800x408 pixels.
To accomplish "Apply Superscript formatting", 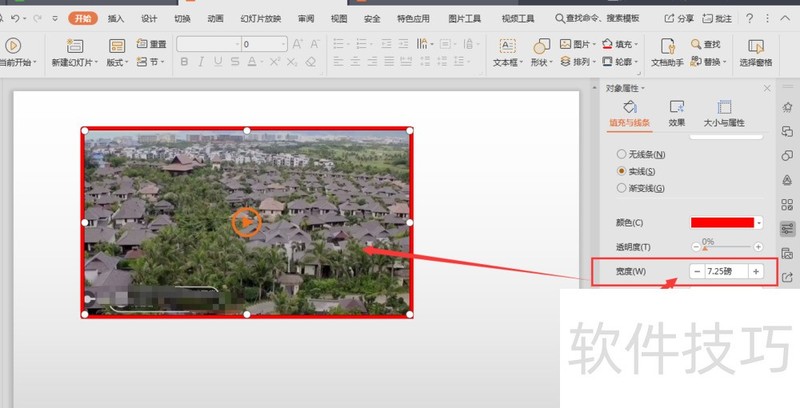I will point(275,62).
